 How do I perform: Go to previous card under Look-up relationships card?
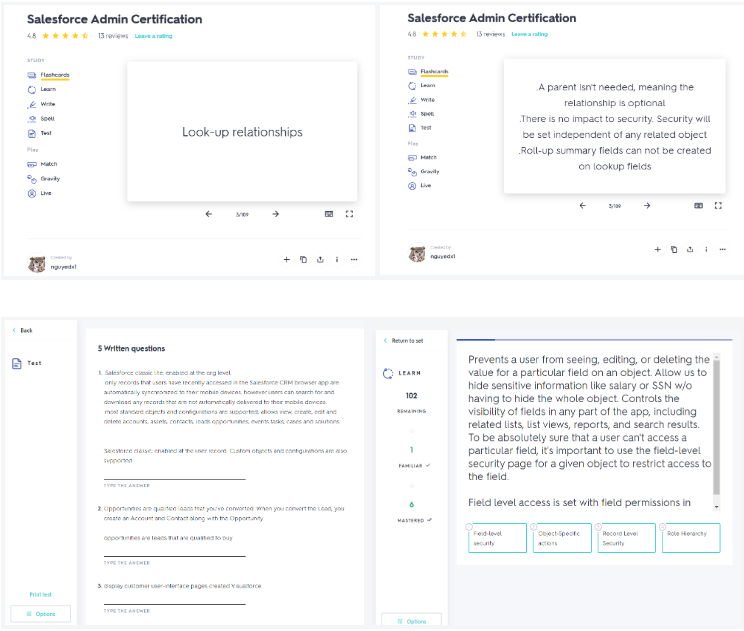click(x=209, y=214)
